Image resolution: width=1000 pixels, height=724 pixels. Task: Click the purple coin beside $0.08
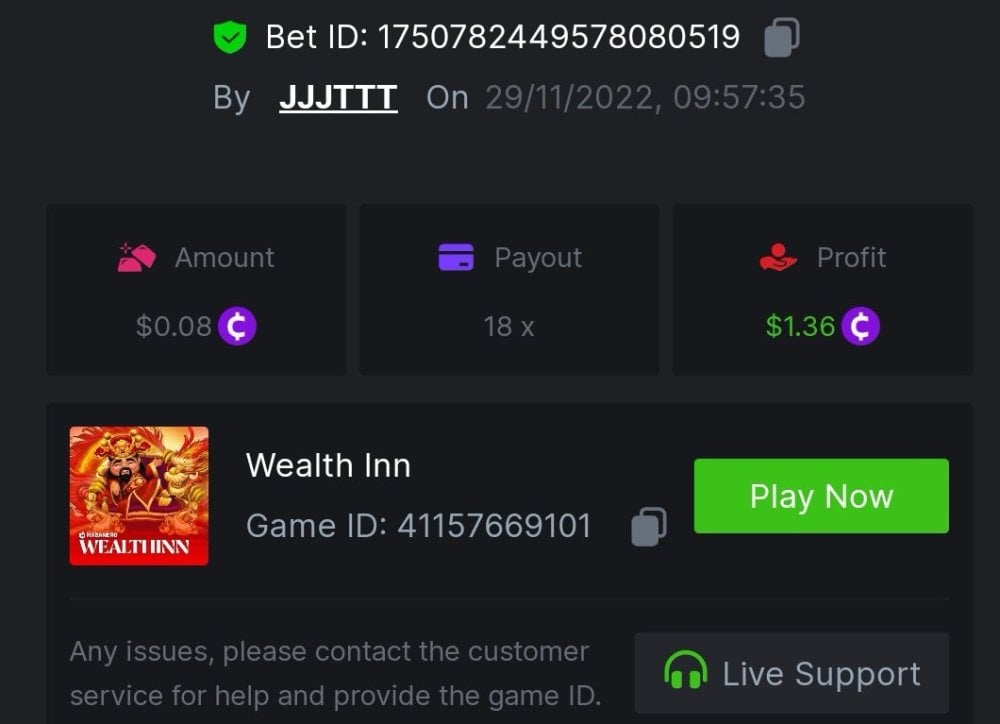[237, 326]
